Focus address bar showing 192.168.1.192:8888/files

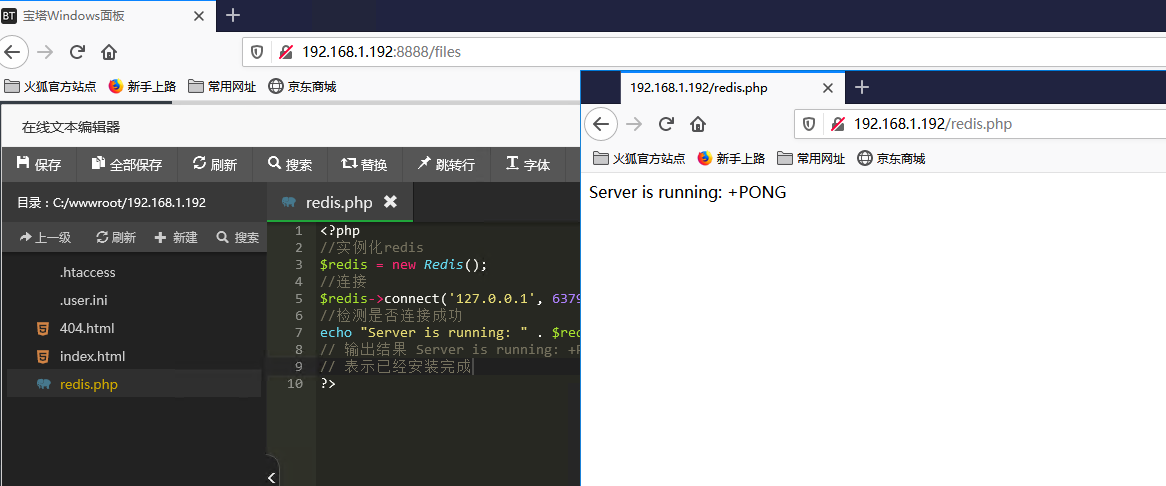point(703,52)
